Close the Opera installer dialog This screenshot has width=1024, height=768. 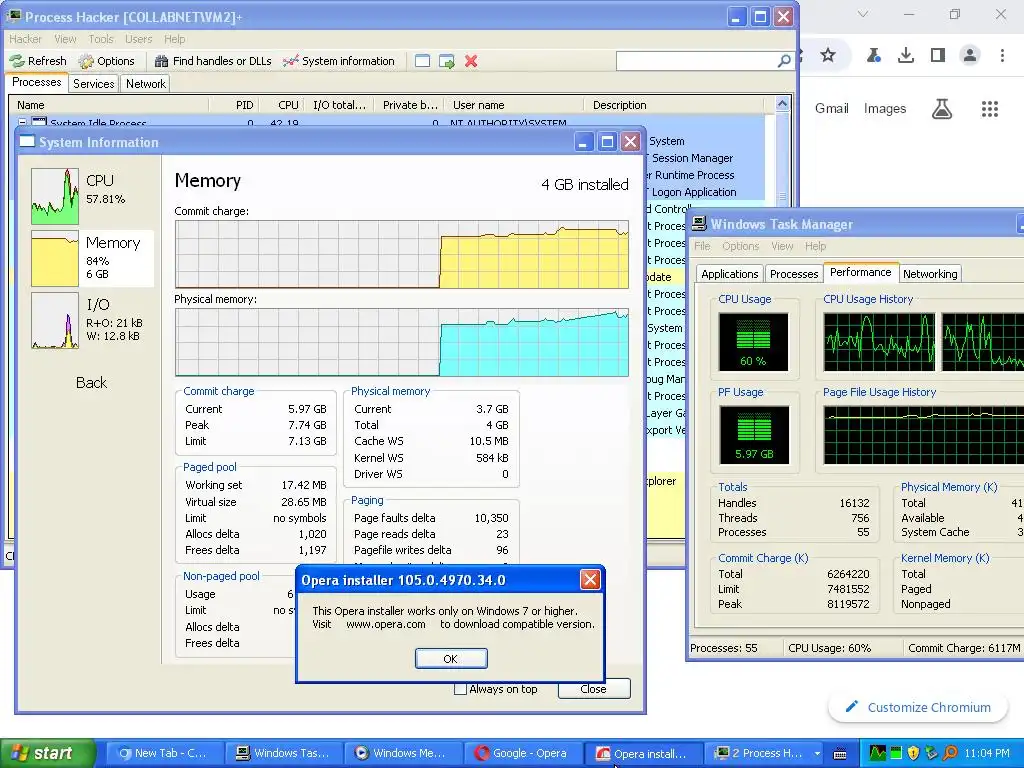coord(590,579)
